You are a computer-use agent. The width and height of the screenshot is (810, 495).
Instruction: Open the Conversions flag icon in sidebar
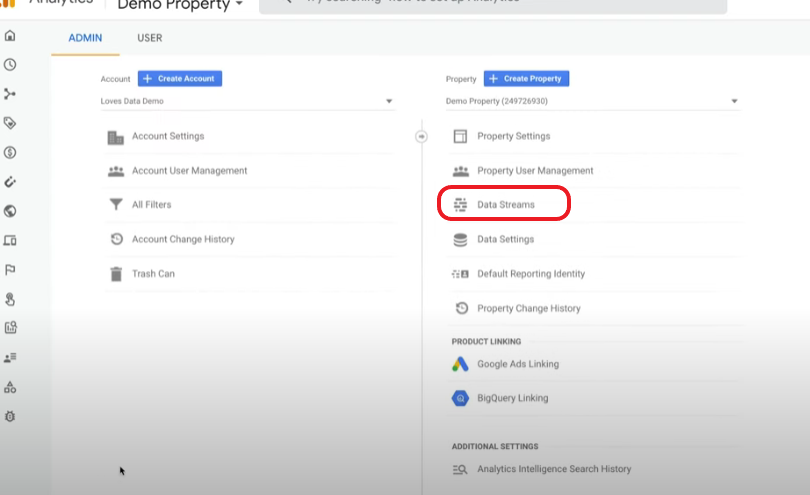(x=10, y=270)
